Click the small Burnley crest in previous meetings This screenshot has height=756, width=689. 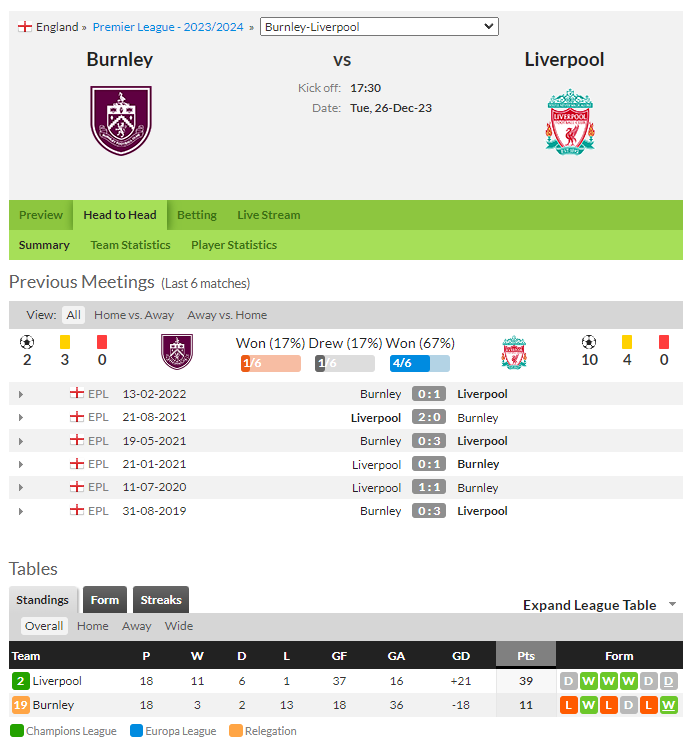(x=177, y=351)
